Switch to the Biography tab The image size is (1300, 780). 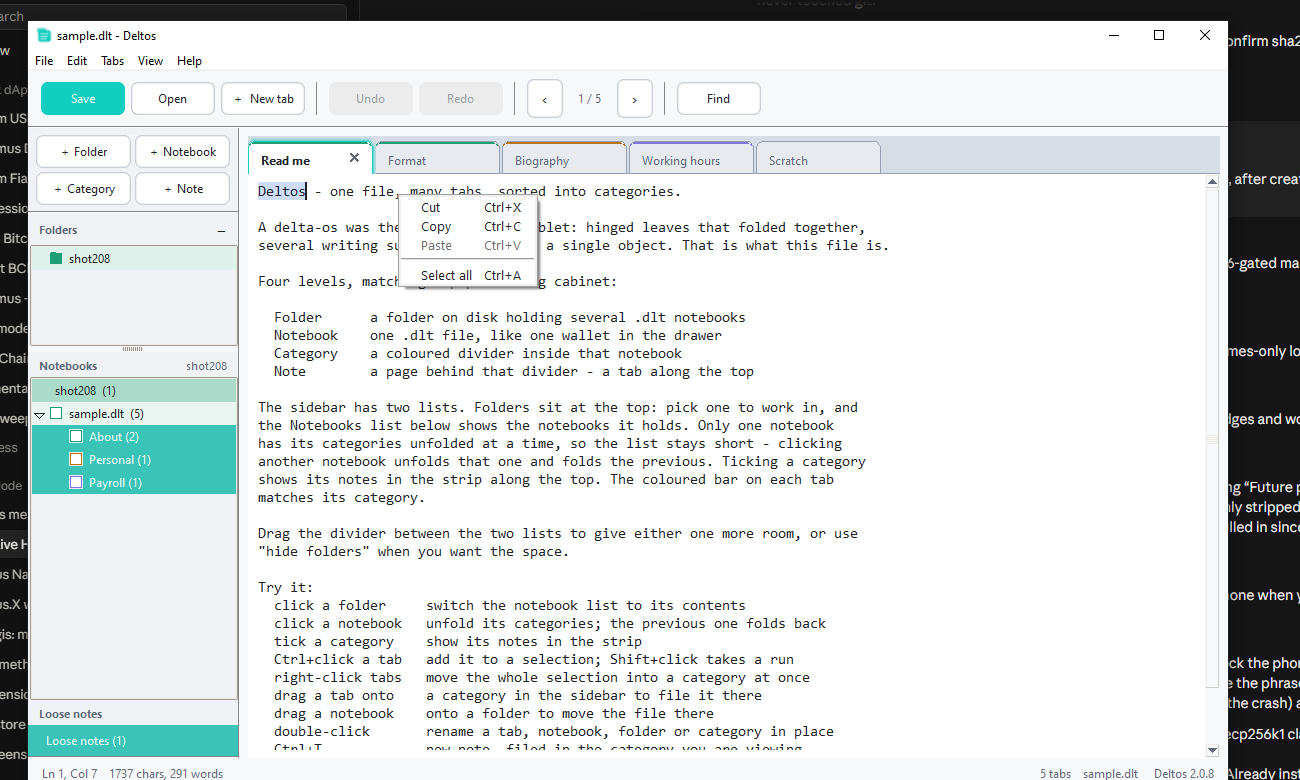tap(564, 160)
